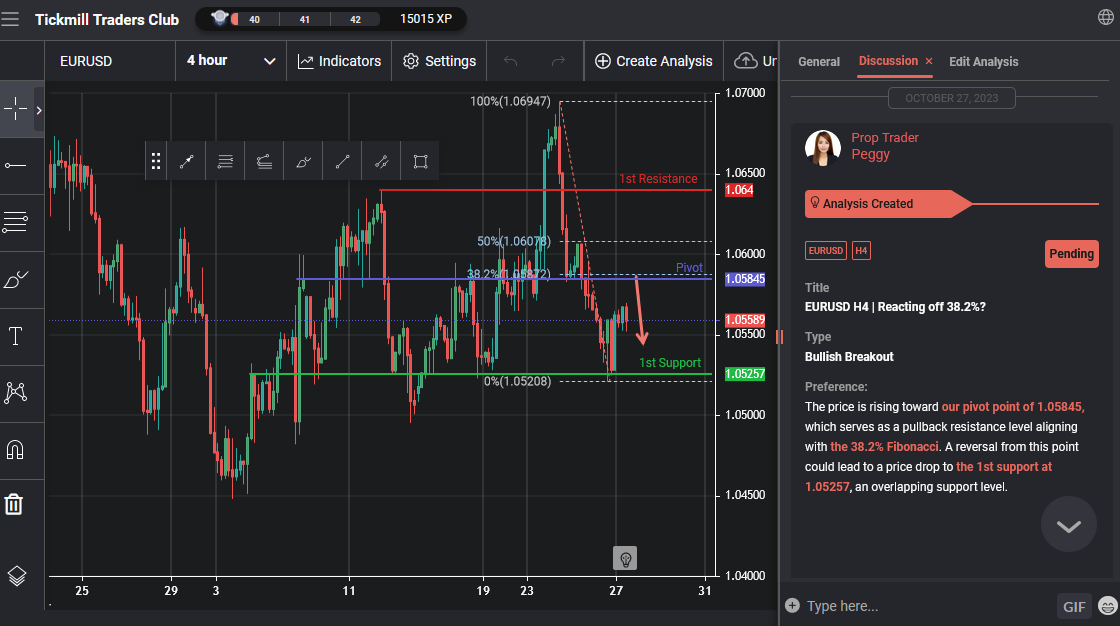Open the language globe icon
This screenshot has height=626, width=1120.
pos(1105,17)
